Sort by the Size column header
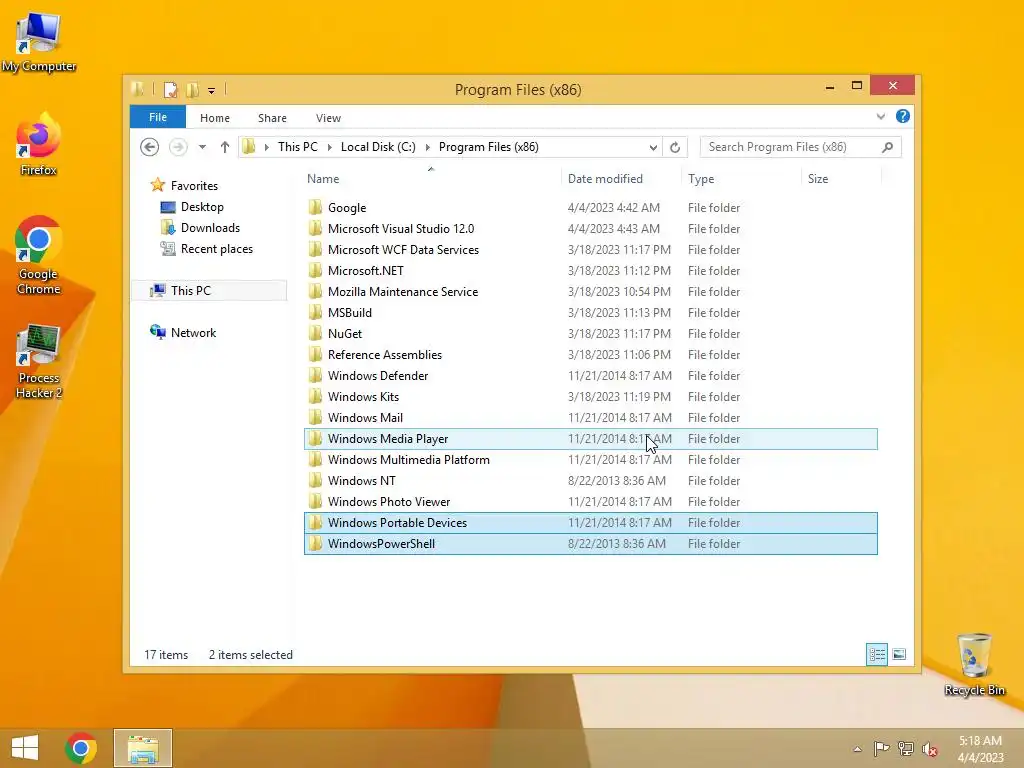The image size is (1024, 768). pyautogui.click(x=841, y=178)
